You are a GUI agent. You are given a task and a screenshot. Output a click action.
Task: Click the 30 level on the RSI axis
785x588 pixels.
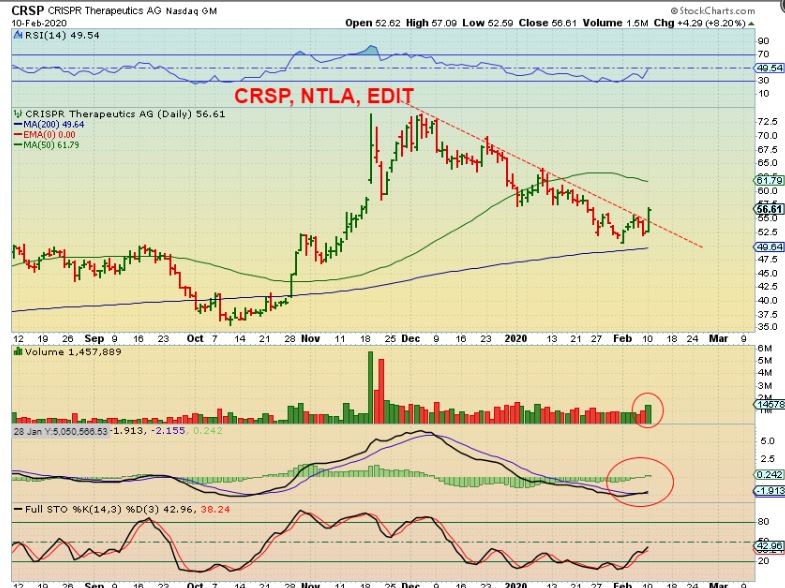pyautogui.click(x=763, y=81)
